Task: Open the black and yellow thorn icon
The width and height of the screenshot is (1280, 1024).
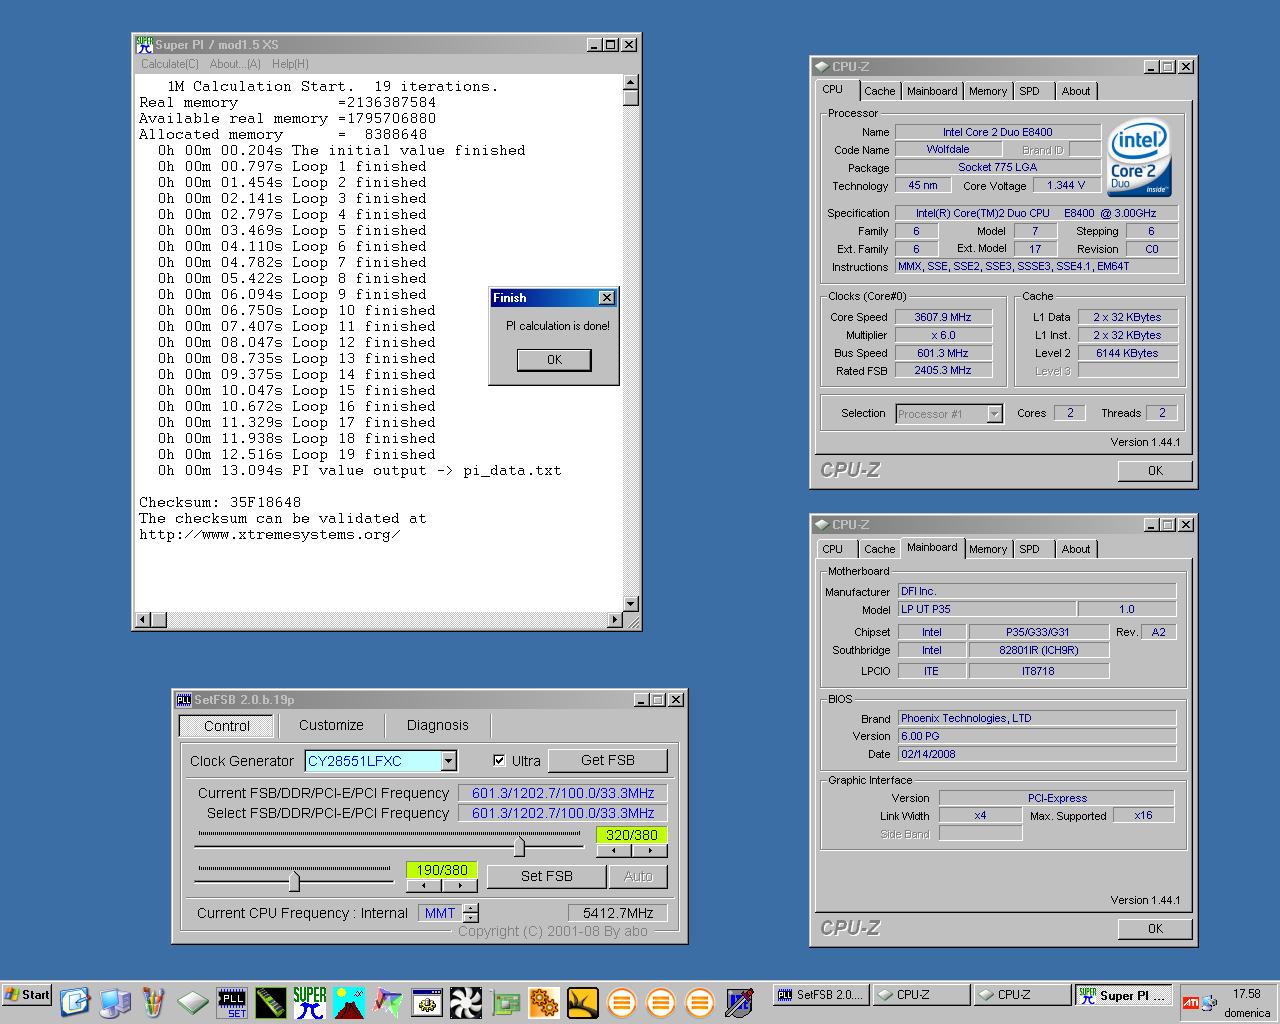Action: pyautogui.click(x=583, y=1002)
